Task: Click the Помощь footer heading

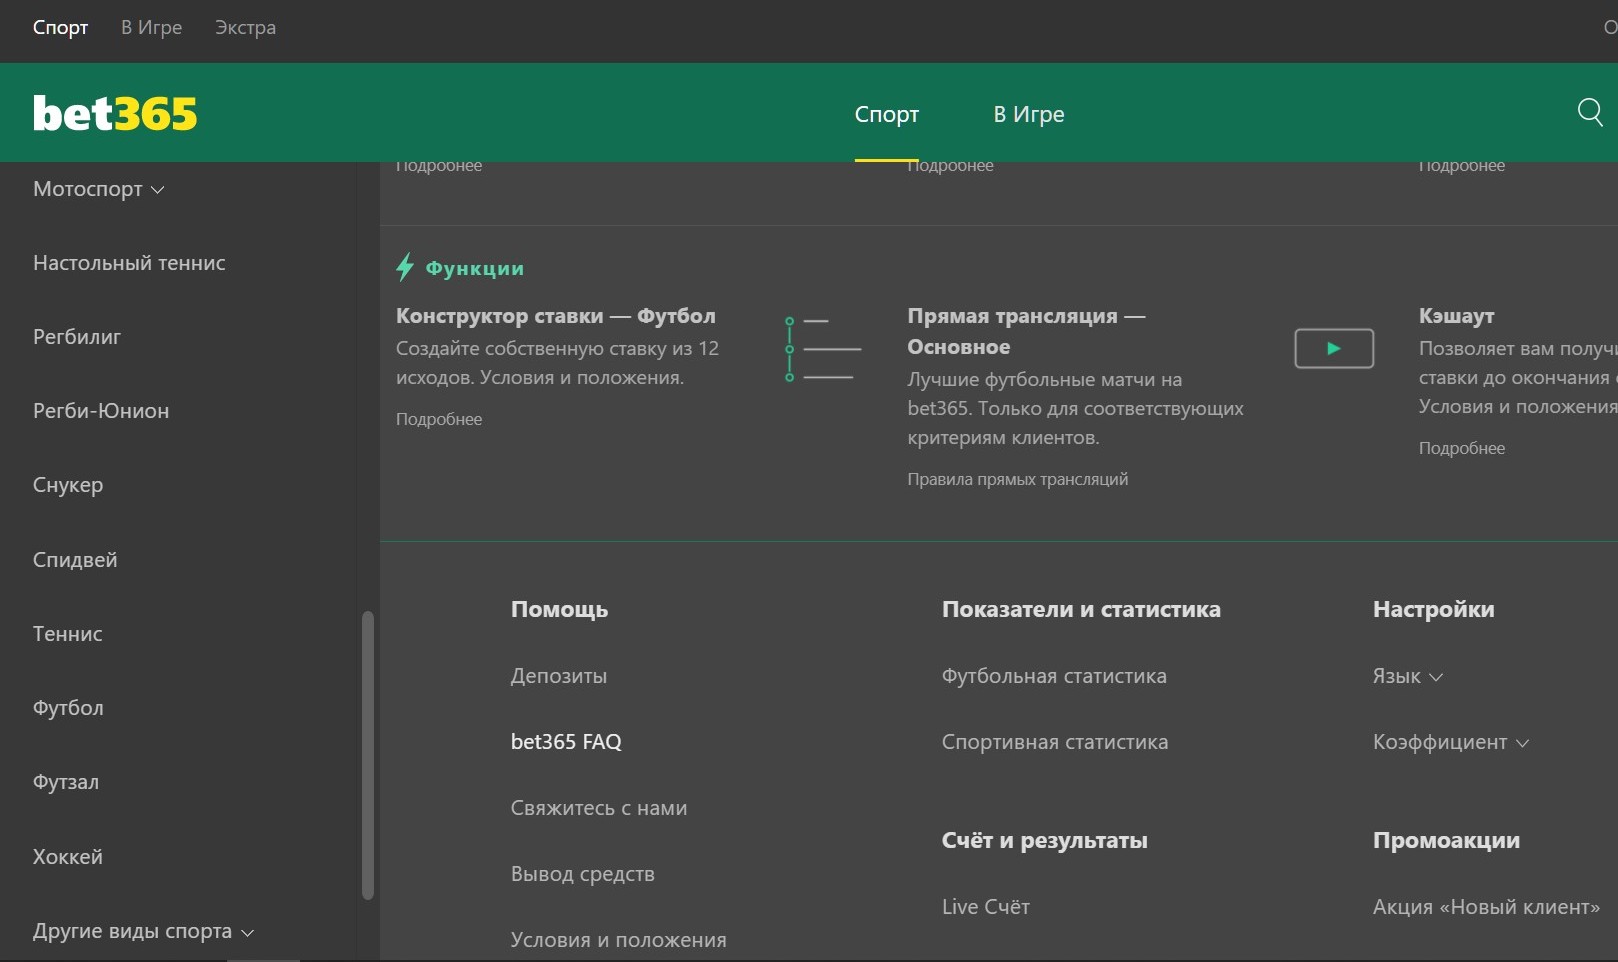Action: click(559, 610)
